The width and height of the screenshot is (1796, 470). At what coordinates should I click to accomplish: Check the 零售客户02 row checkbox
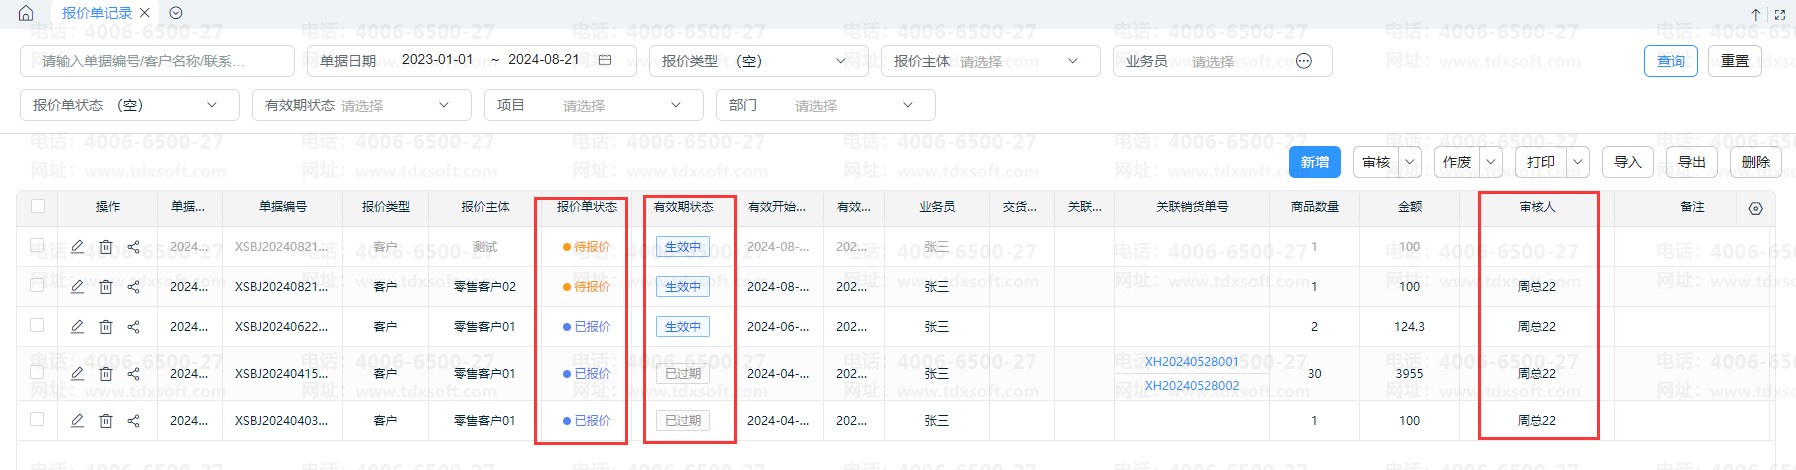click(37, 285)
